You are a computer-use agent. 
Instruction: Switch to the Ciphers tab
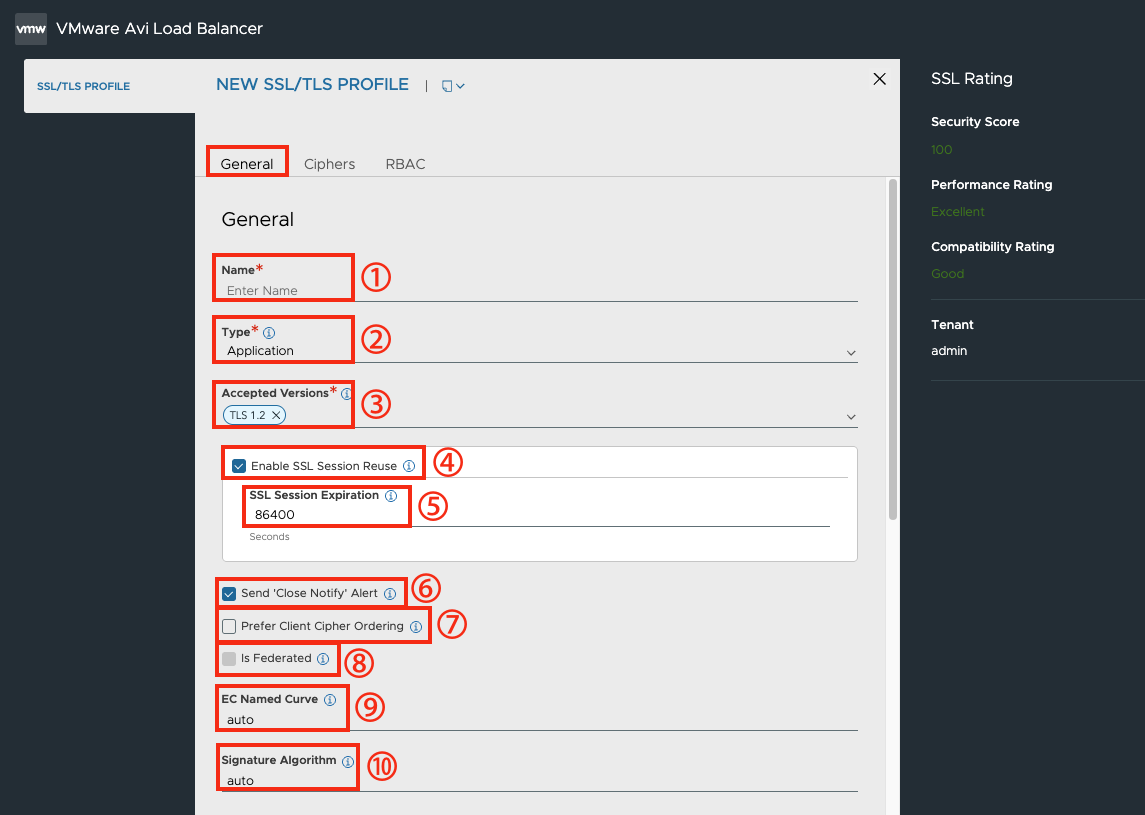[x=329, y=164]
